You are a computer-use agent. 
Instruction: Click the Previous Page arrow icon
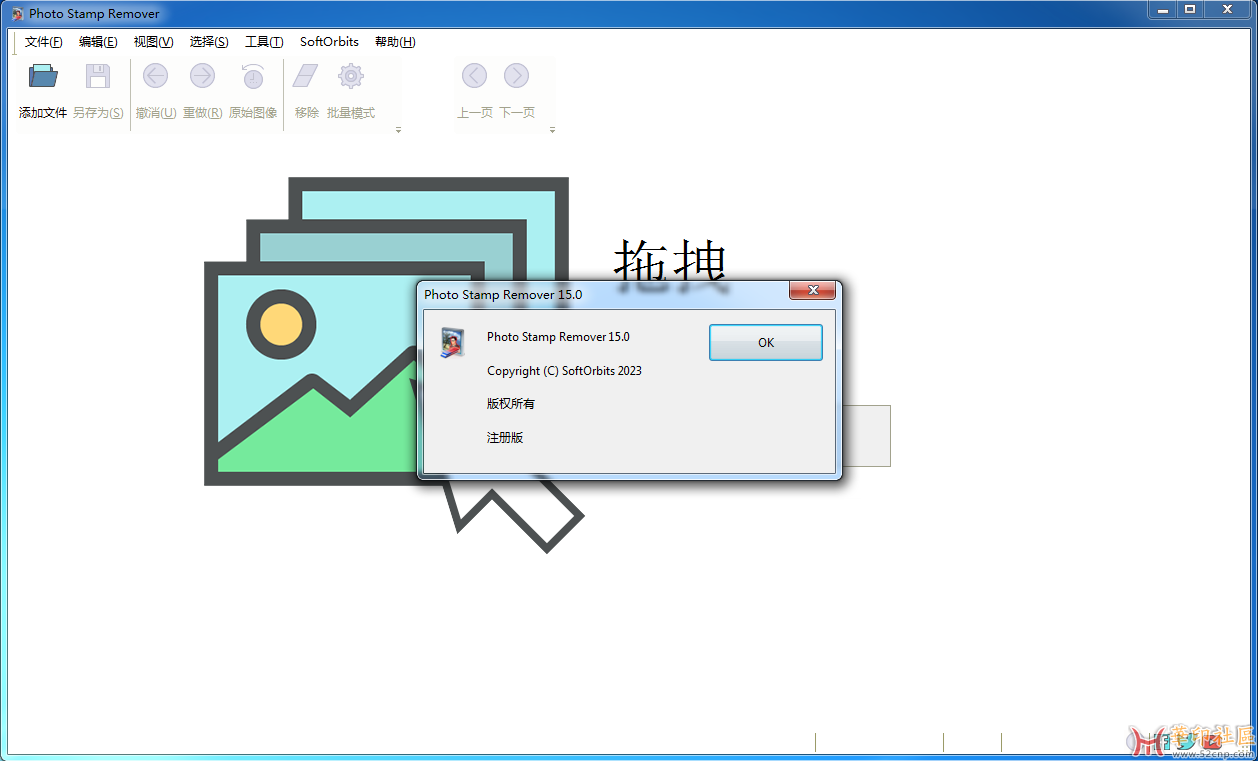(474, 76)
